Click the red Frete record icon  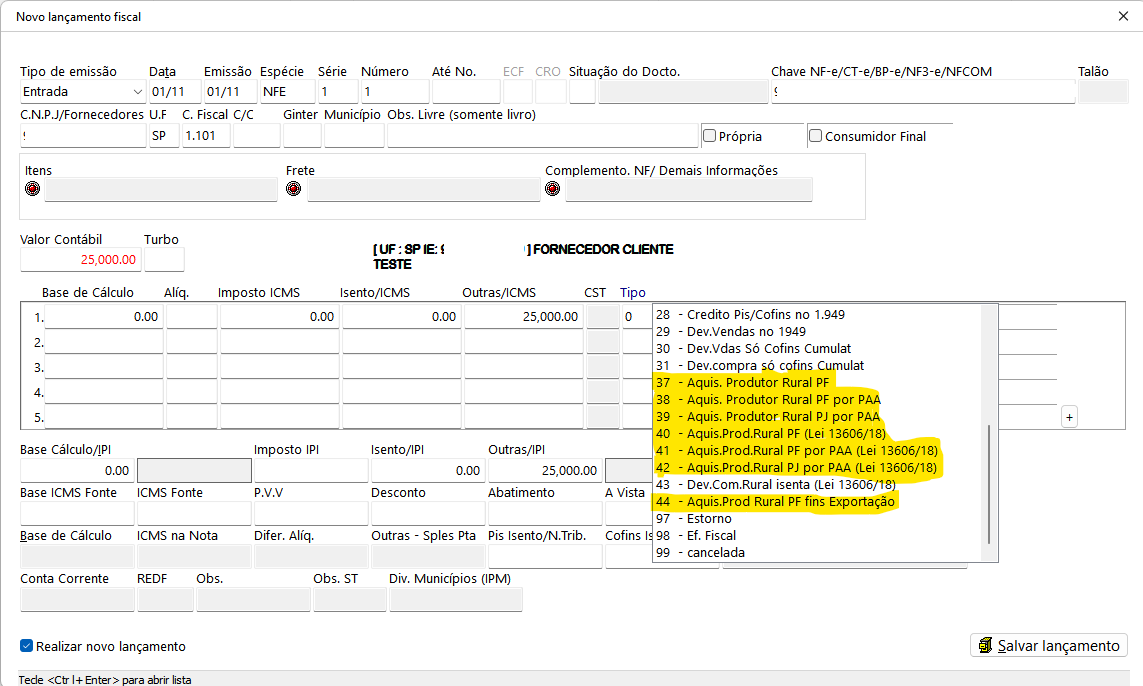tap(293, 189)
